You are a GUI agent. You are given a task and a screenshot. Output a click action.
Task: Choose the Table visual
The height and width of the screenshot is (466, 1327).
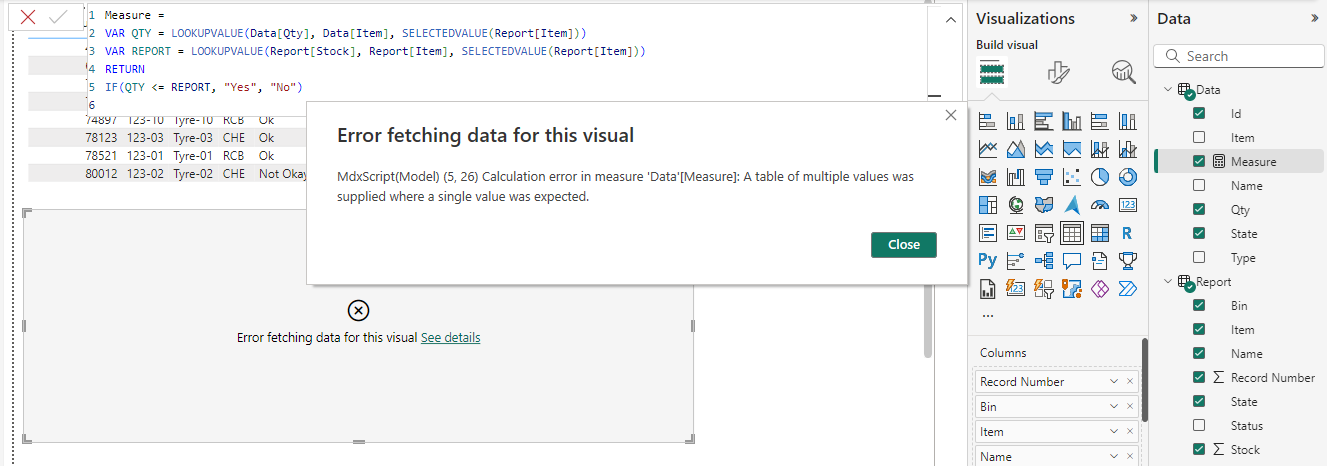[x=1072, y=233]
